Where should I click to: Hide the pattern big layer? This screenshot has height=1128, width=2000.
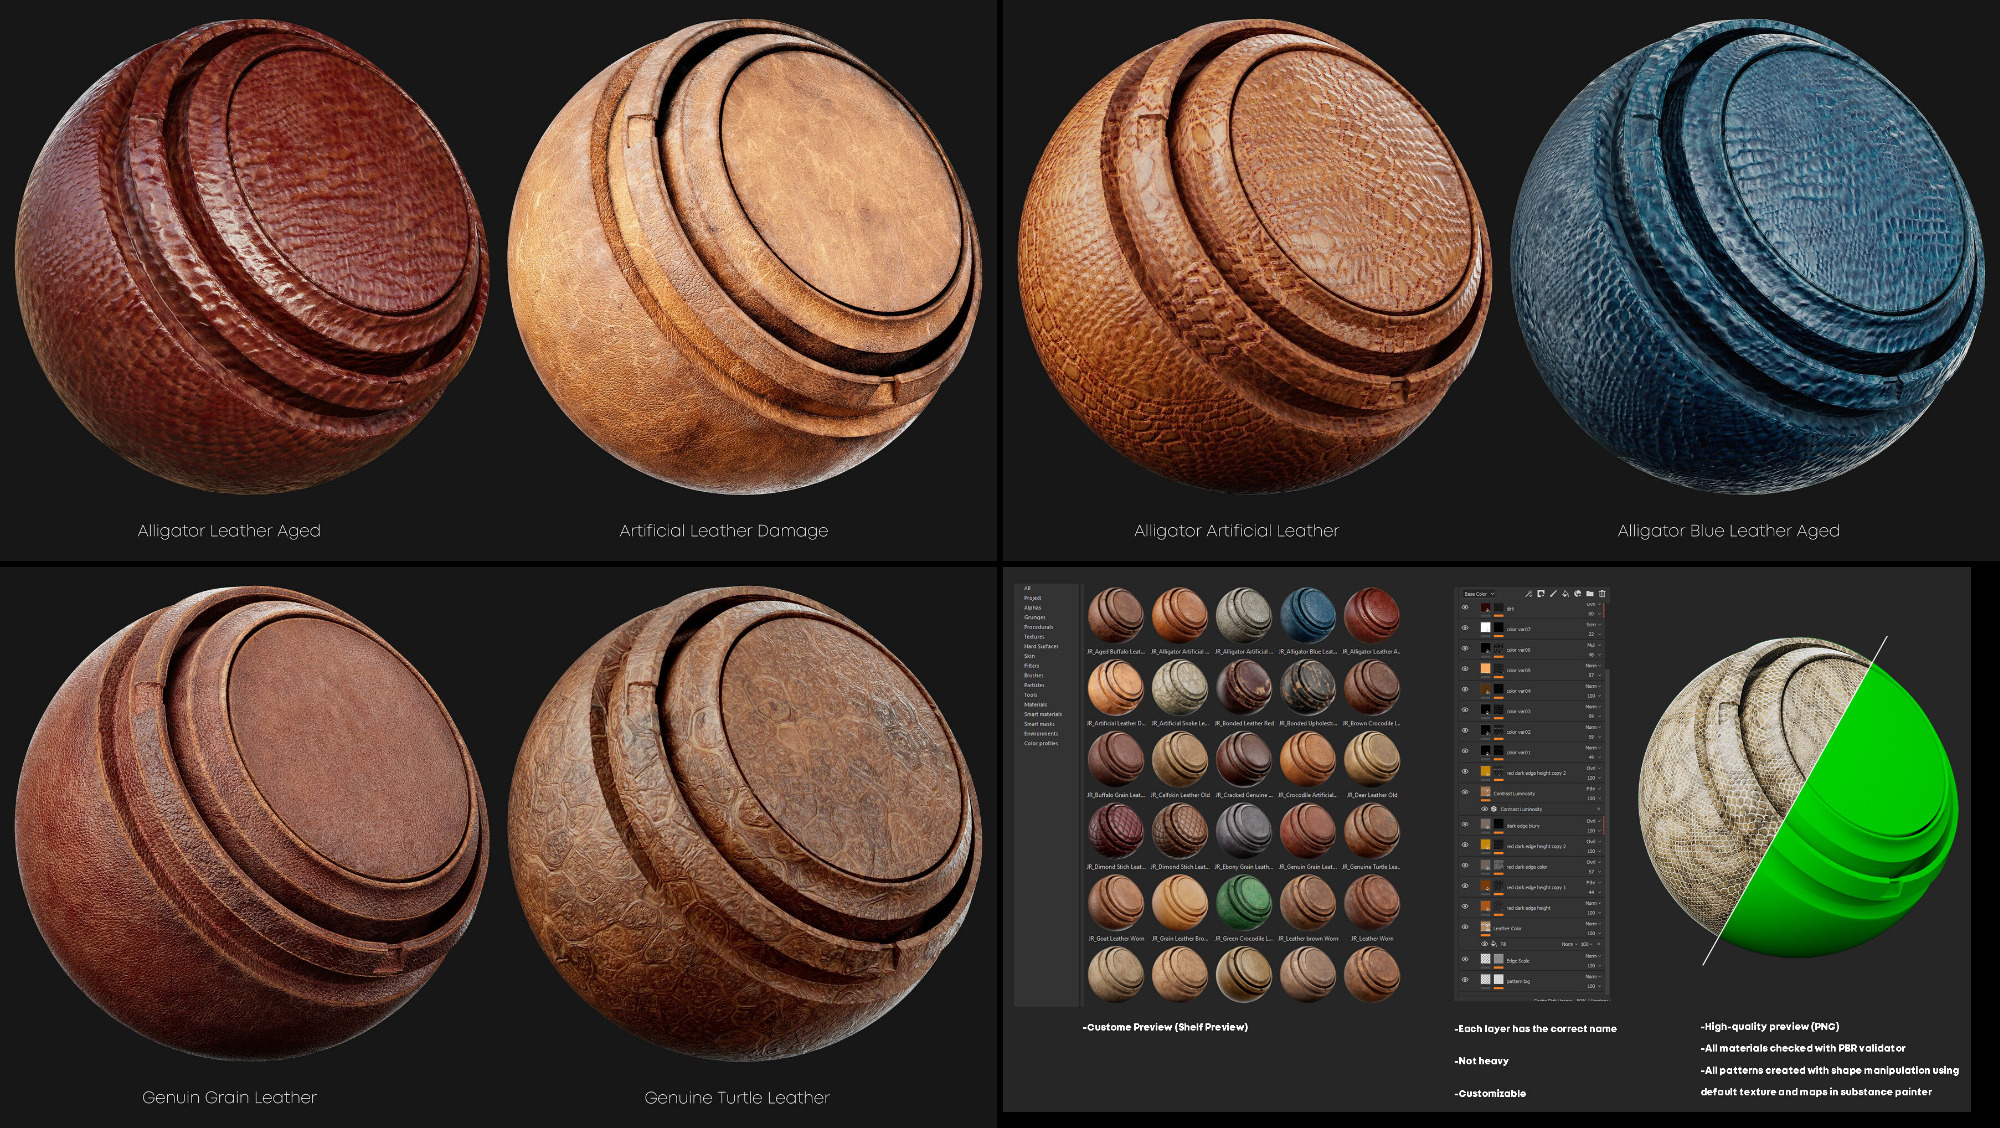pos(1465,980)
